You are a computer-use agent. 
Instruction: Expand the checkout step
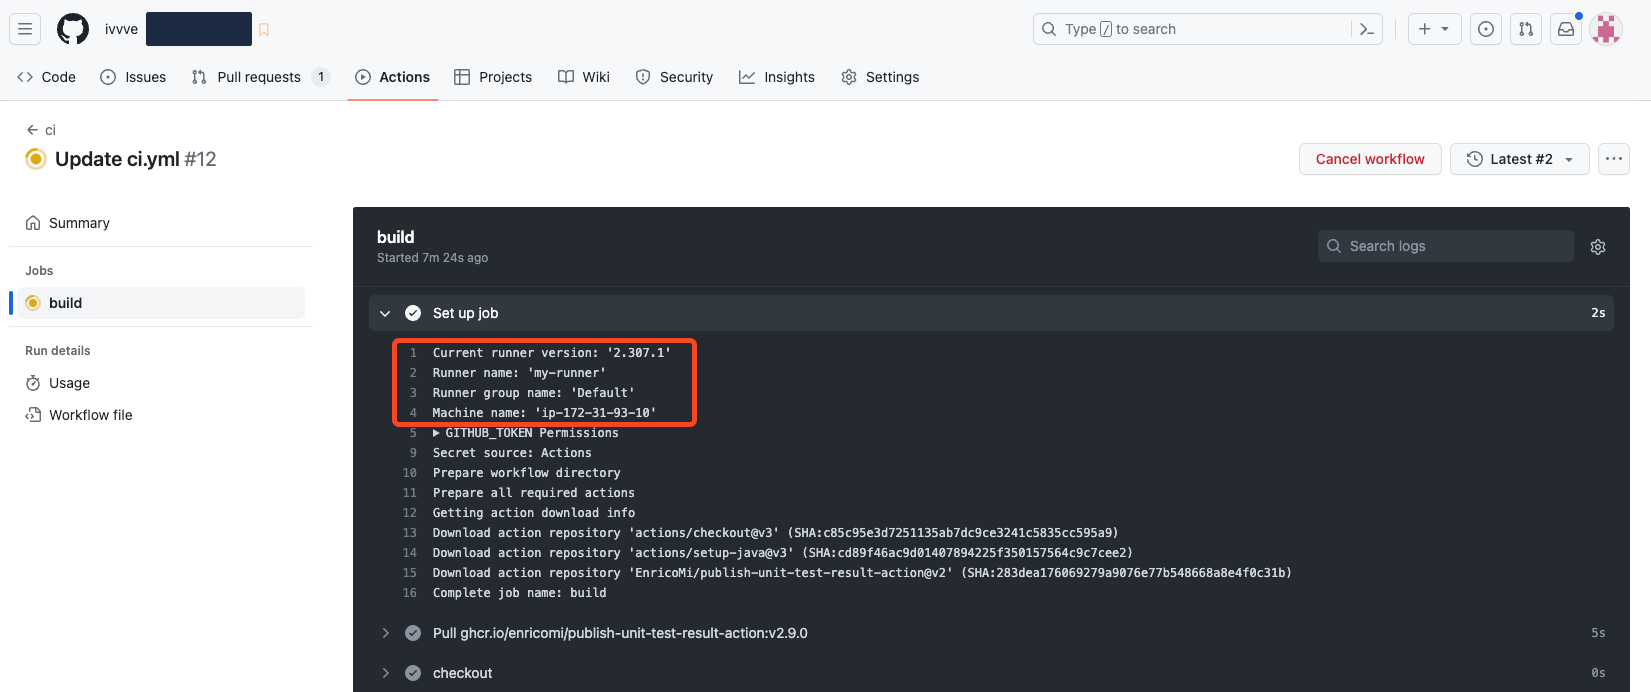coord(991,673)
